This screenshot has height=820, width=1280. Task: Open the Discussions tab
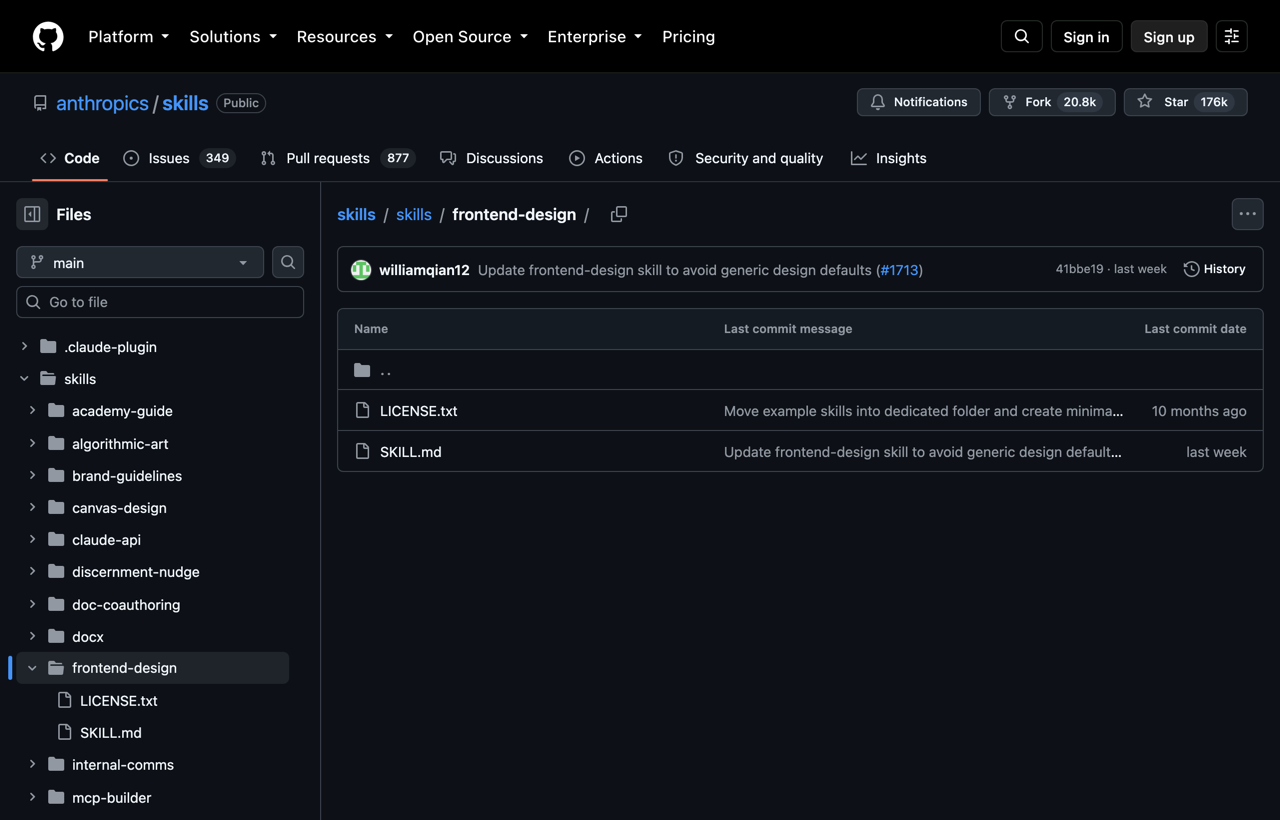(491, 158)
